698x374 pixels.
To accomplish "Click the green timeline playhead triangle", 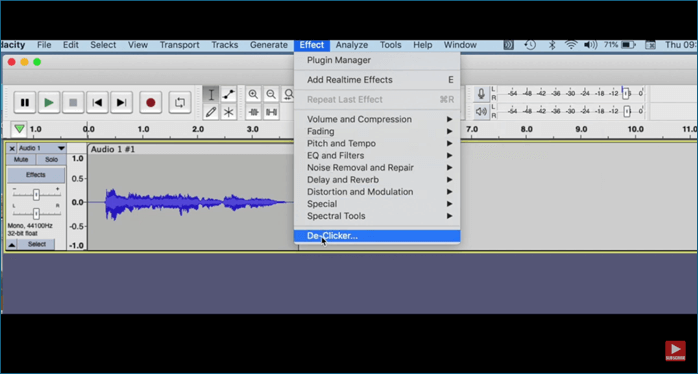I will pyautogui.click(x=19, y=129).
